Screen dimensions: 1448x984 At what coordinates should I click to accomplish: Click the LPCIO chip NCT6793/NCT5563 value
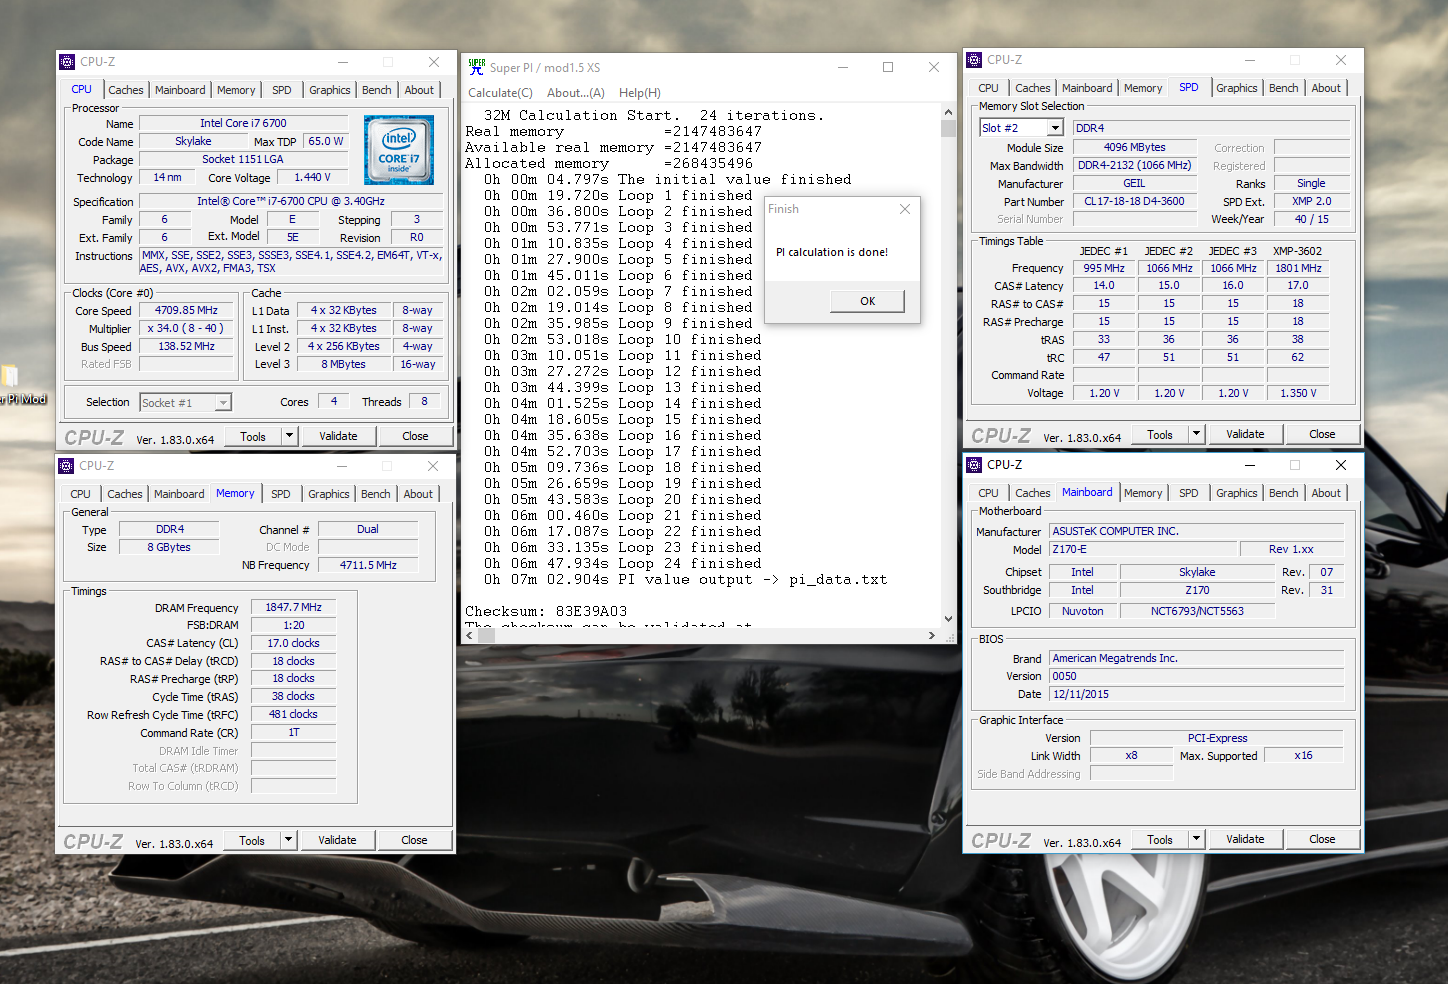1197,611
